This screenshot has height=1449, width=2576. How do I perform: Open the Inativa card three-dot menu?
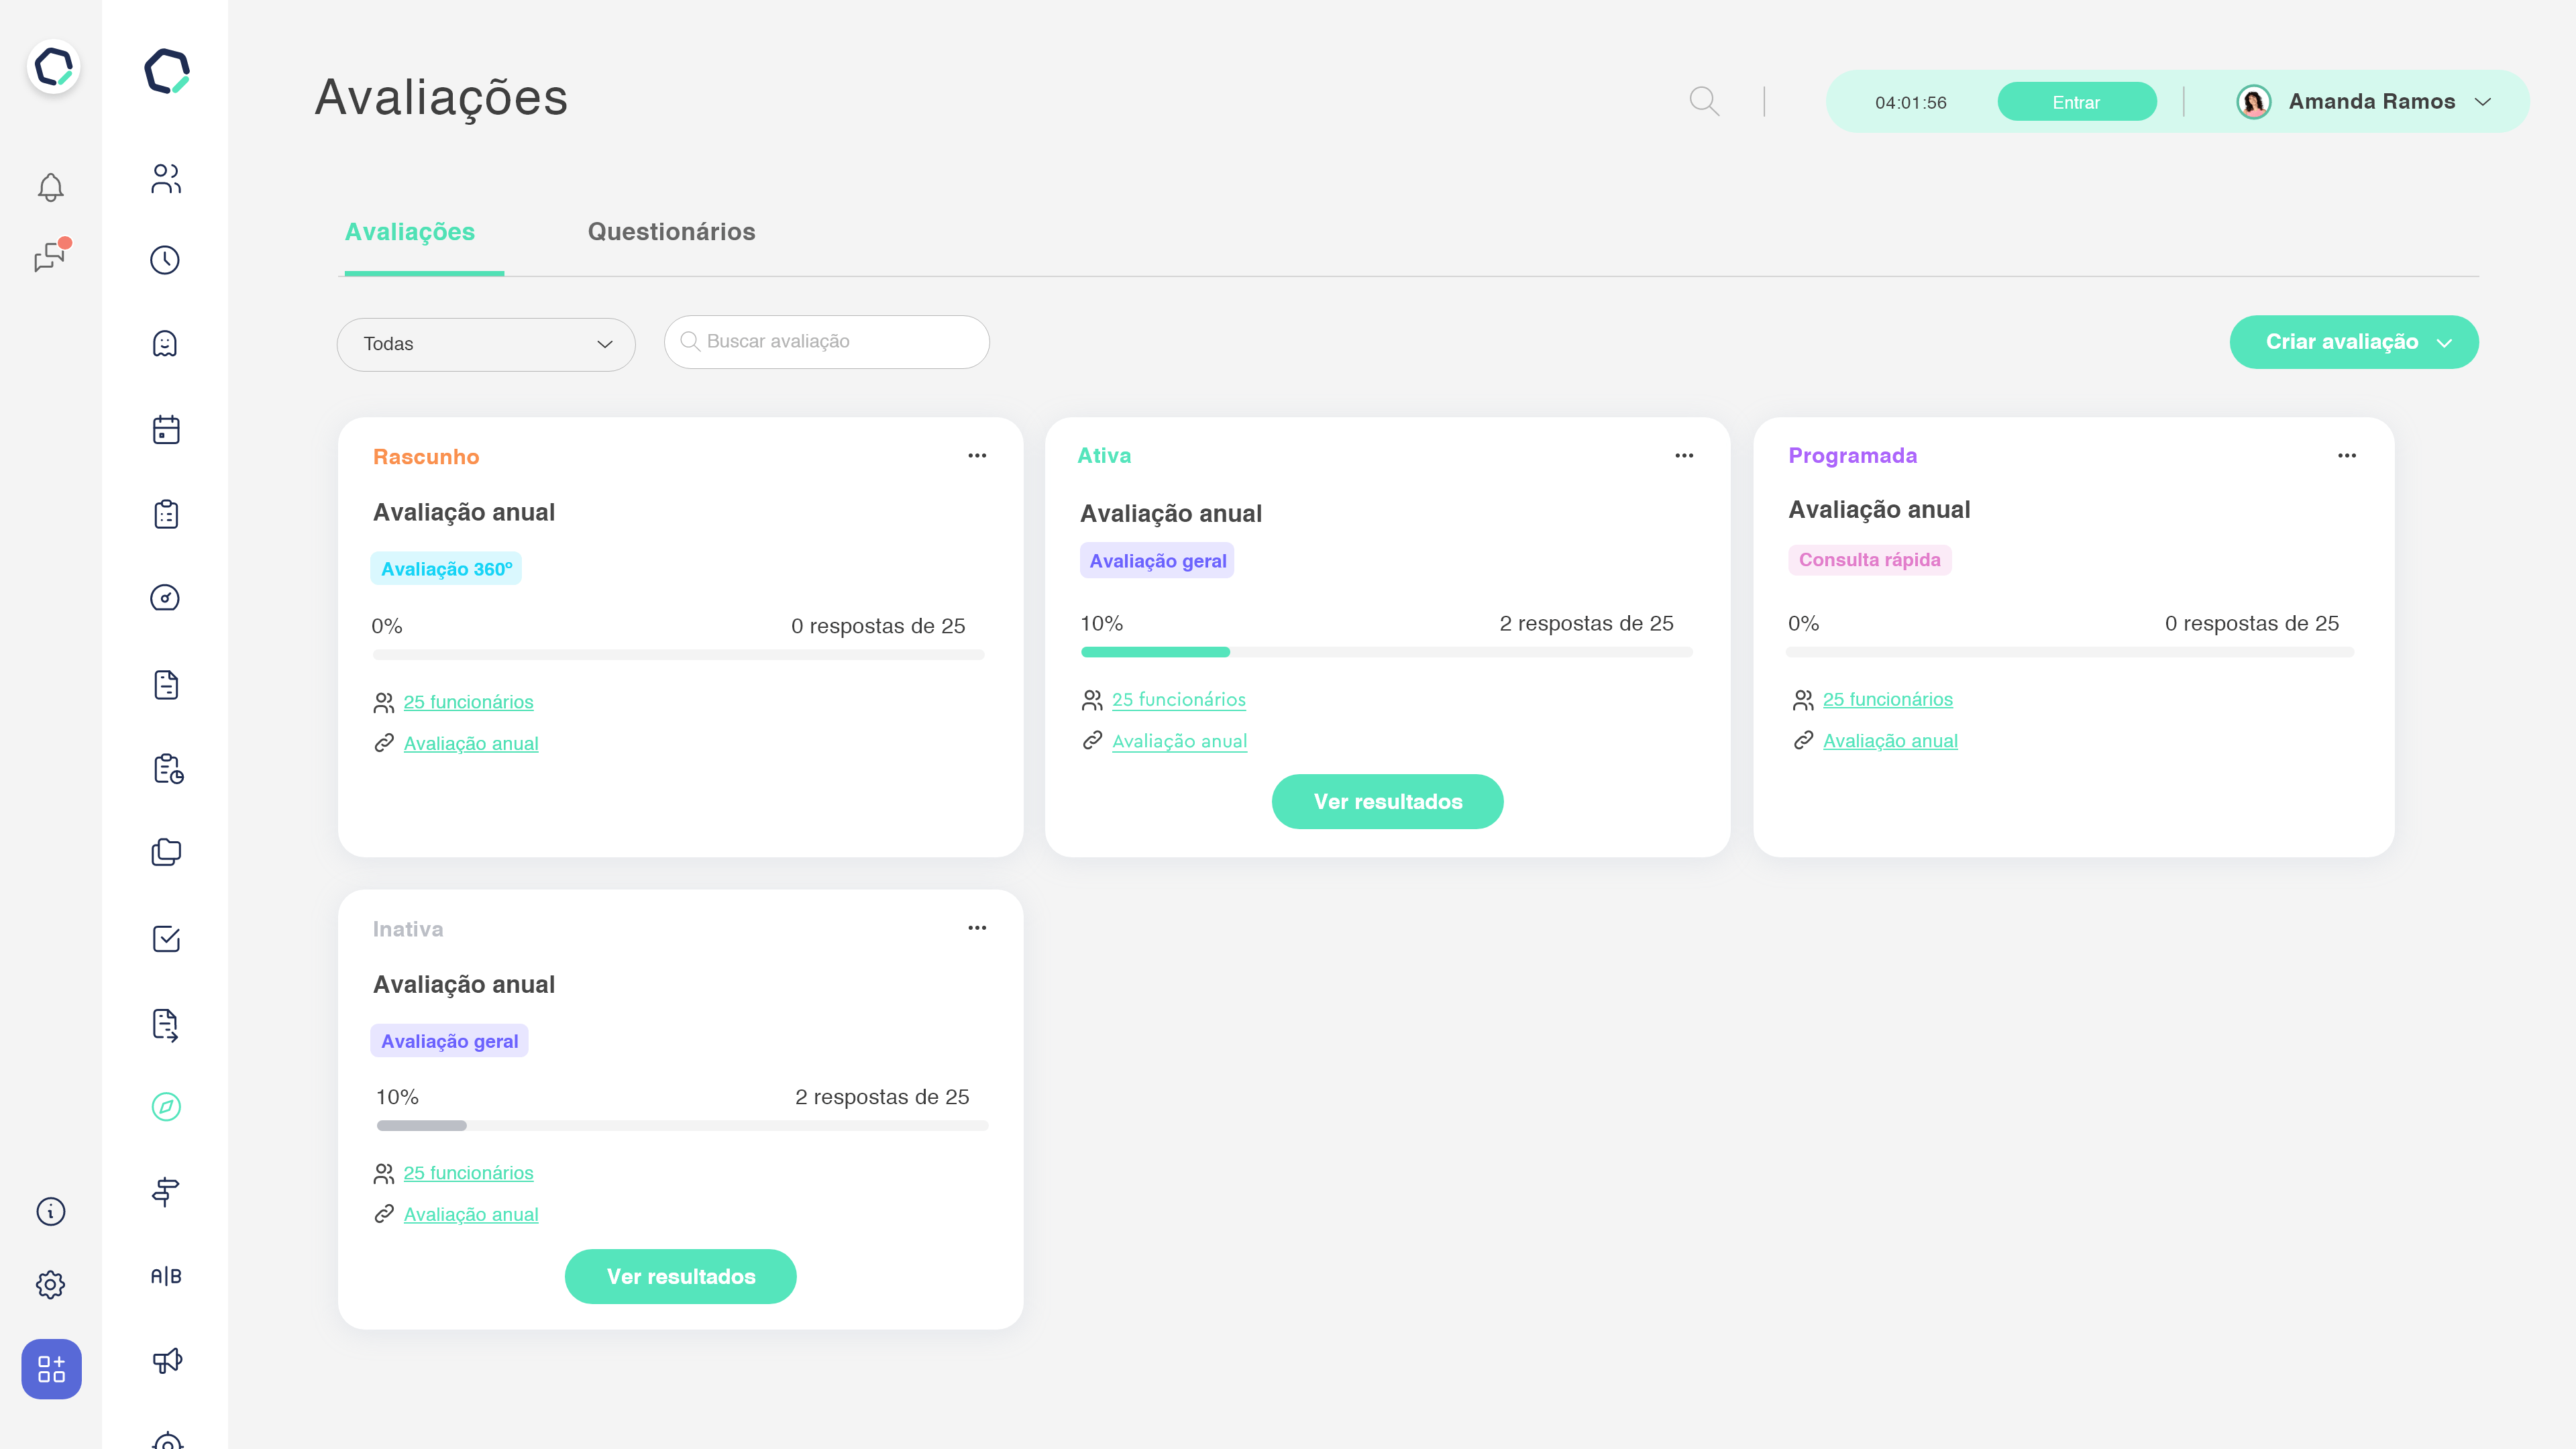[977, 928]
